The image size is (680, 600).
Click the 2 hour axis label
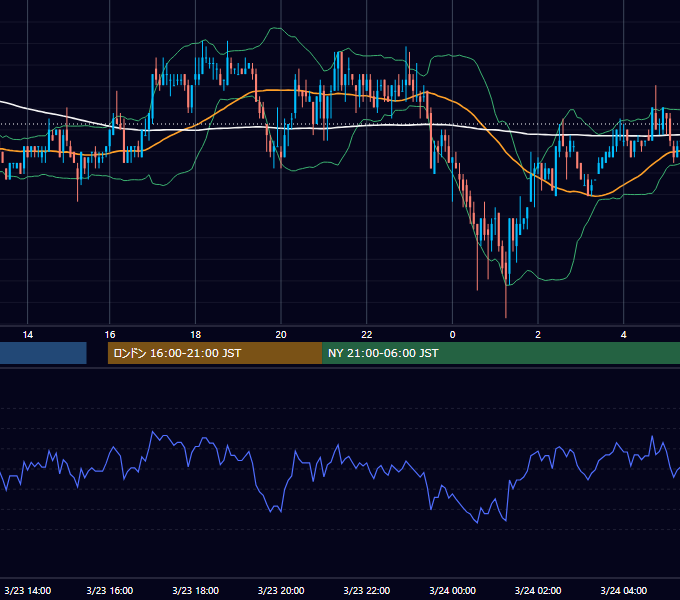538,335
